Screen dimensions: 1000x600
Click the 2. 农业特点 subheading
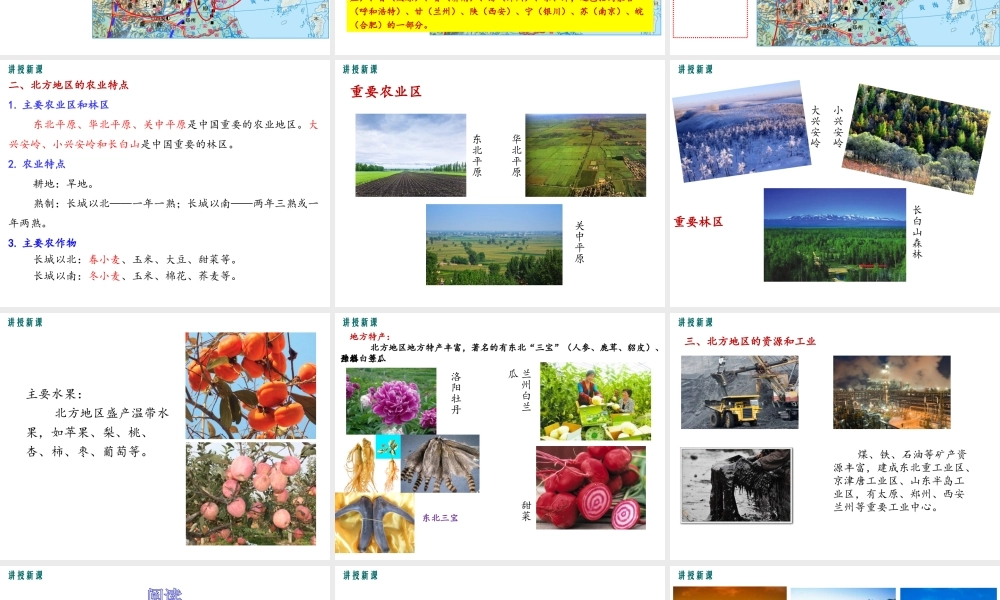click(37, 164)
